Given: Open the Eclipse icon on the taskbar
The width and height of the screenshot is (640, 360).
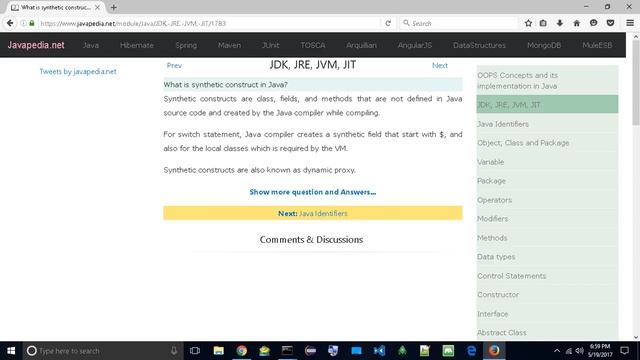Looking at the screenshot, I should click(x=310, y=351).
